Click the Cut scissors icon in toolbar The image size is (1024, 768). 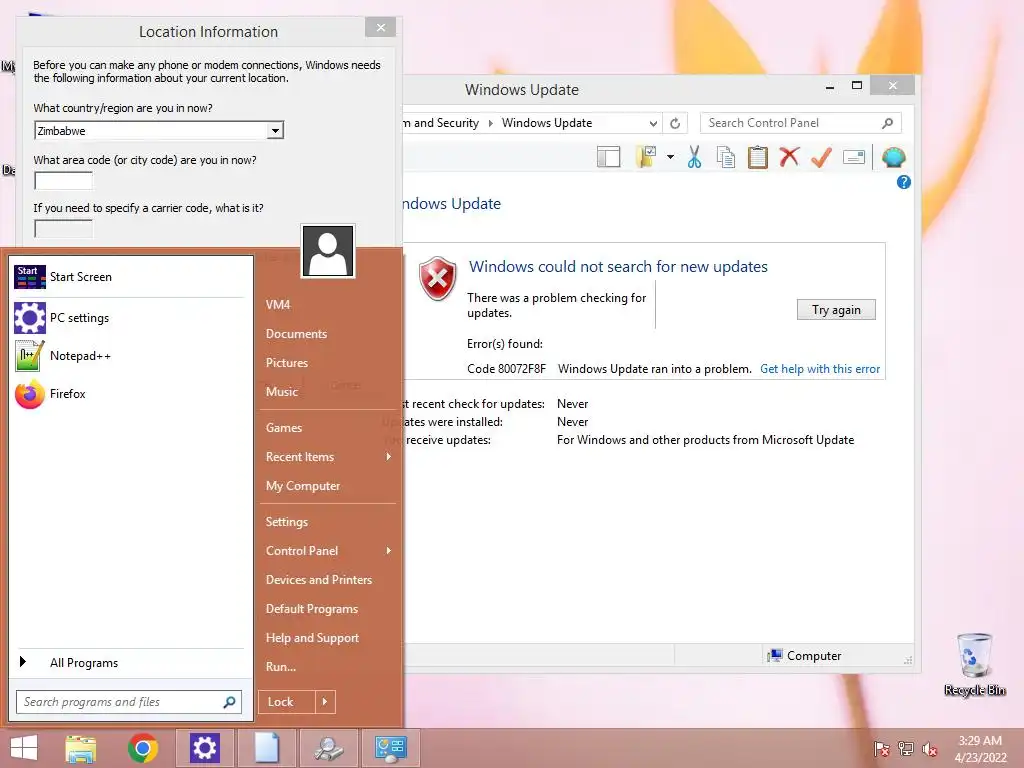coord(694,157)
